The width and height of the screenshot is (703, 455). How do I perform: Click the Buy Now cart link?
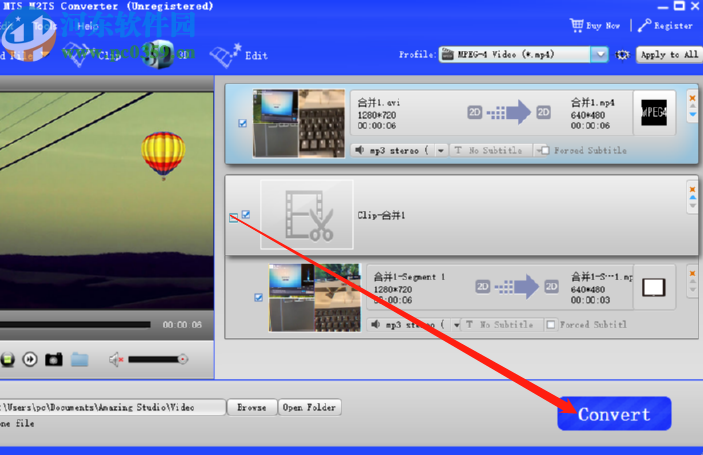(595, 26)
